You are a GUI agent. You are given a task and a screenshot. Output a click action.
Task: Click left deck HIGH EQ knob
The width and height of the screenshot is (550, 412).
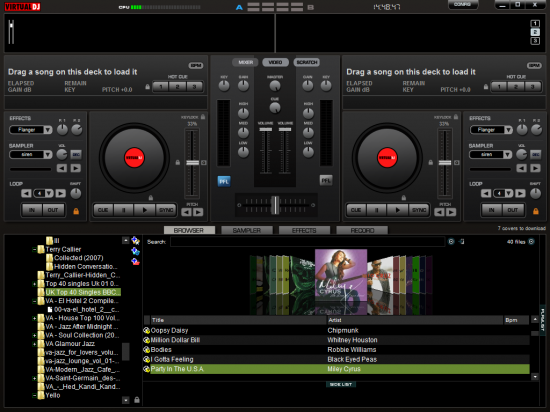coord(243,113)
